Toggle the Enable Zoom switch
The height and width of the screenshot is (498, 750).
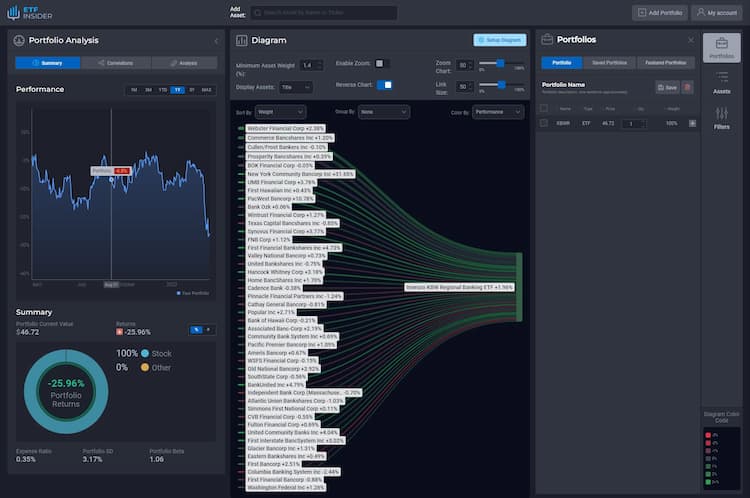(381, 63)
